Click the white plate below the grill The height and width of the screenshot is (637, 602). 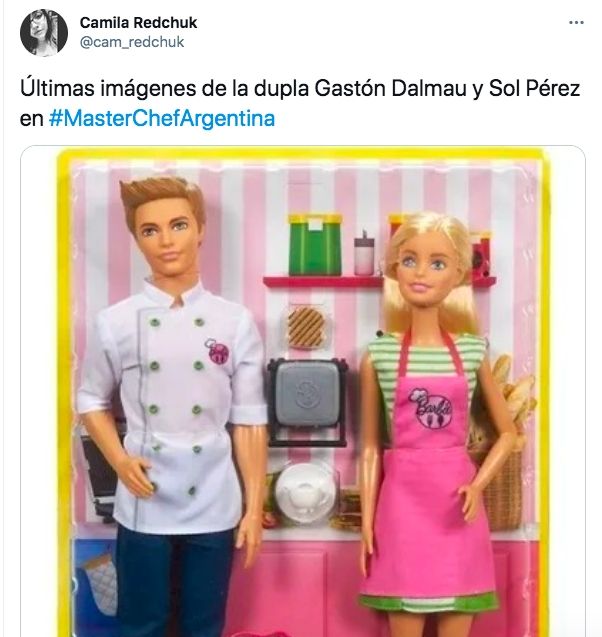click(305, 494)
